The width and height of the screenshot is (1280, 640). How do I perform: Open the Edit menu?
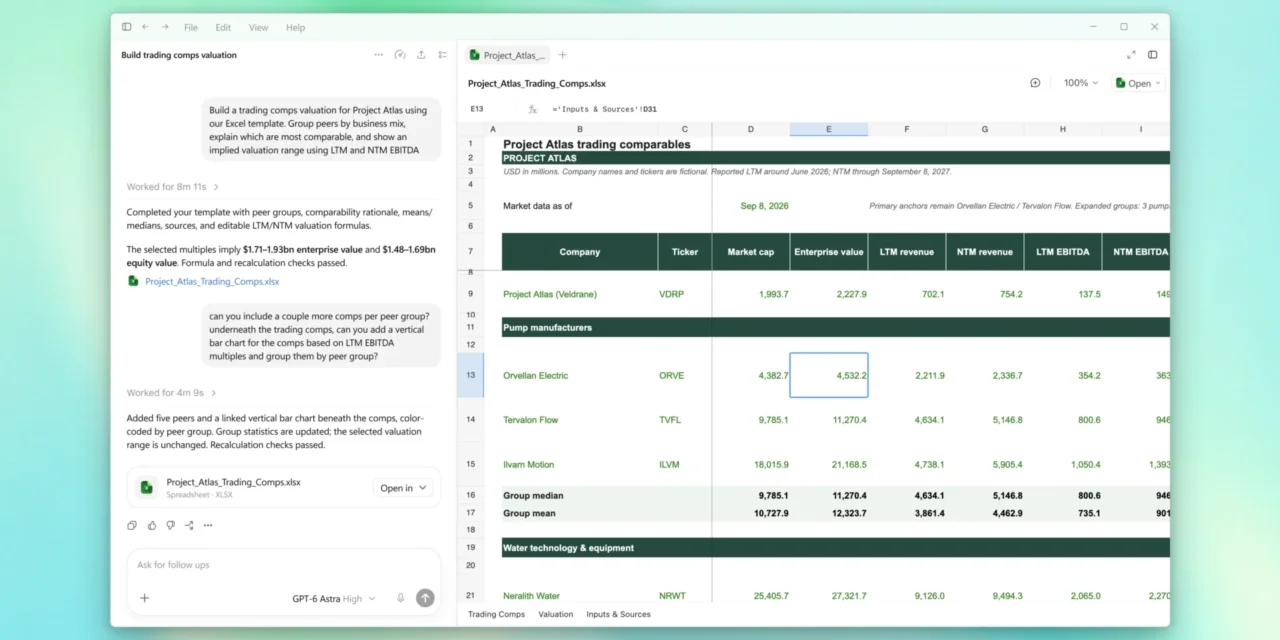(x=223, y=27)
